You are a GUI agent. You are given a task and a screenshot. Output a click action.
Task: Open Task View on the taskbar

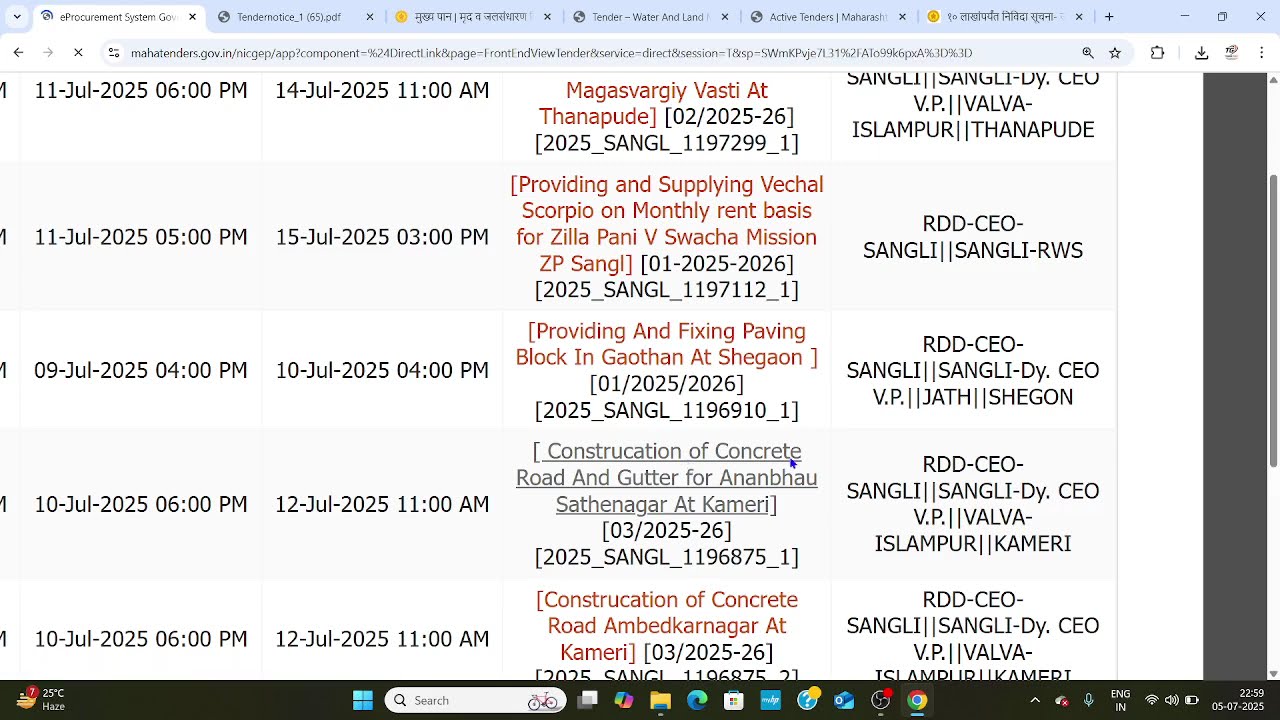pyautogui.click(x=587, y=700)
